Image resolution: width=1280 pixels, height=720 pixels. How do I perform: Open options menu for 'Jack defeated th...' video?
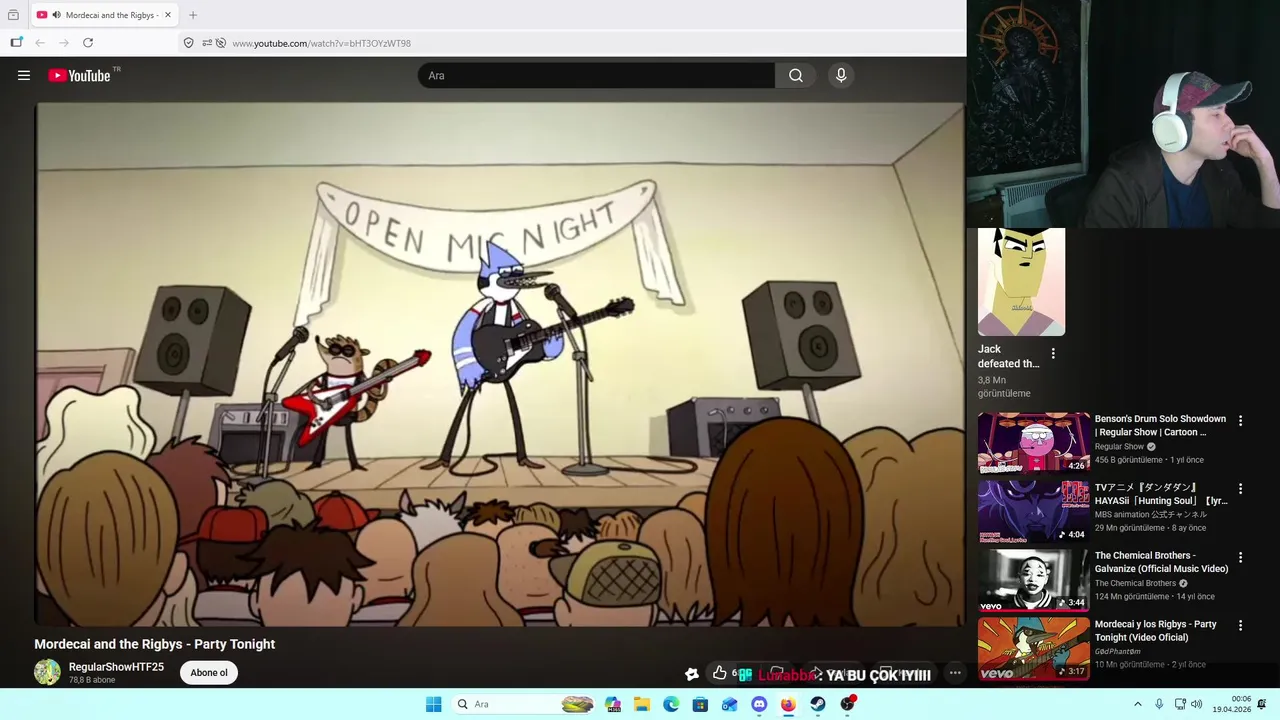(x=1052, y=353)
